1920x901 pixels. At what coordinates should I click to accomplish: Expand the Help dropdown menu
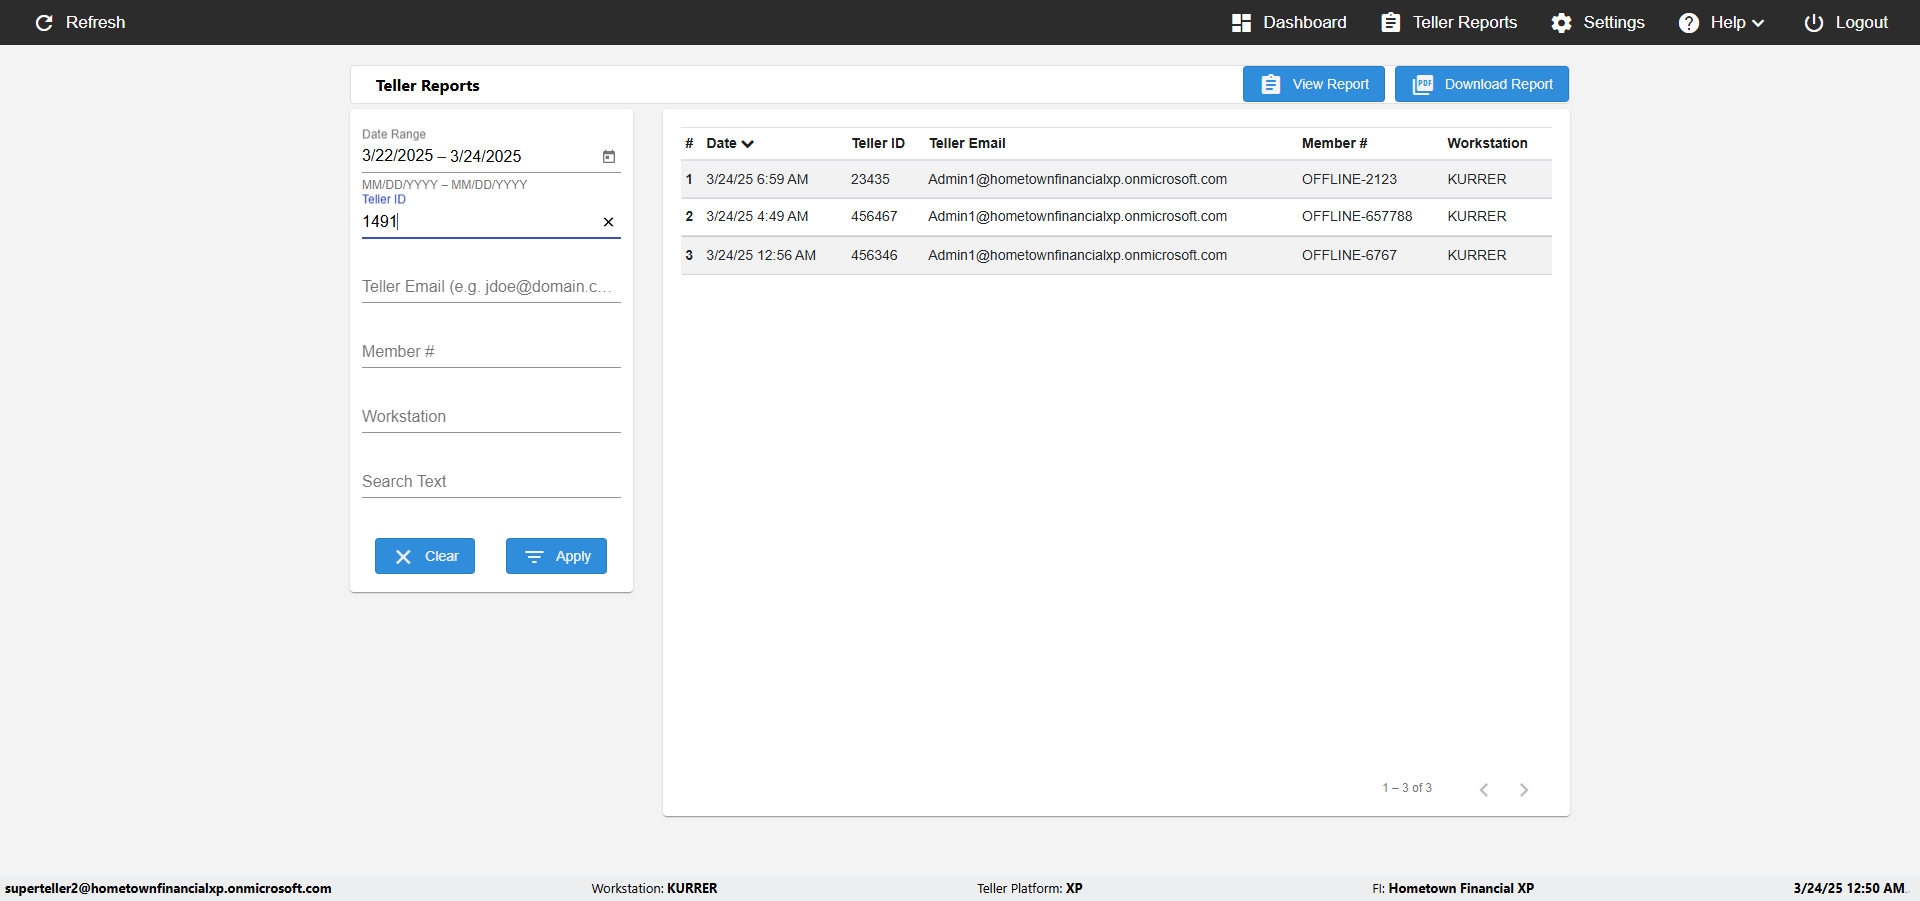point(1721,22)
